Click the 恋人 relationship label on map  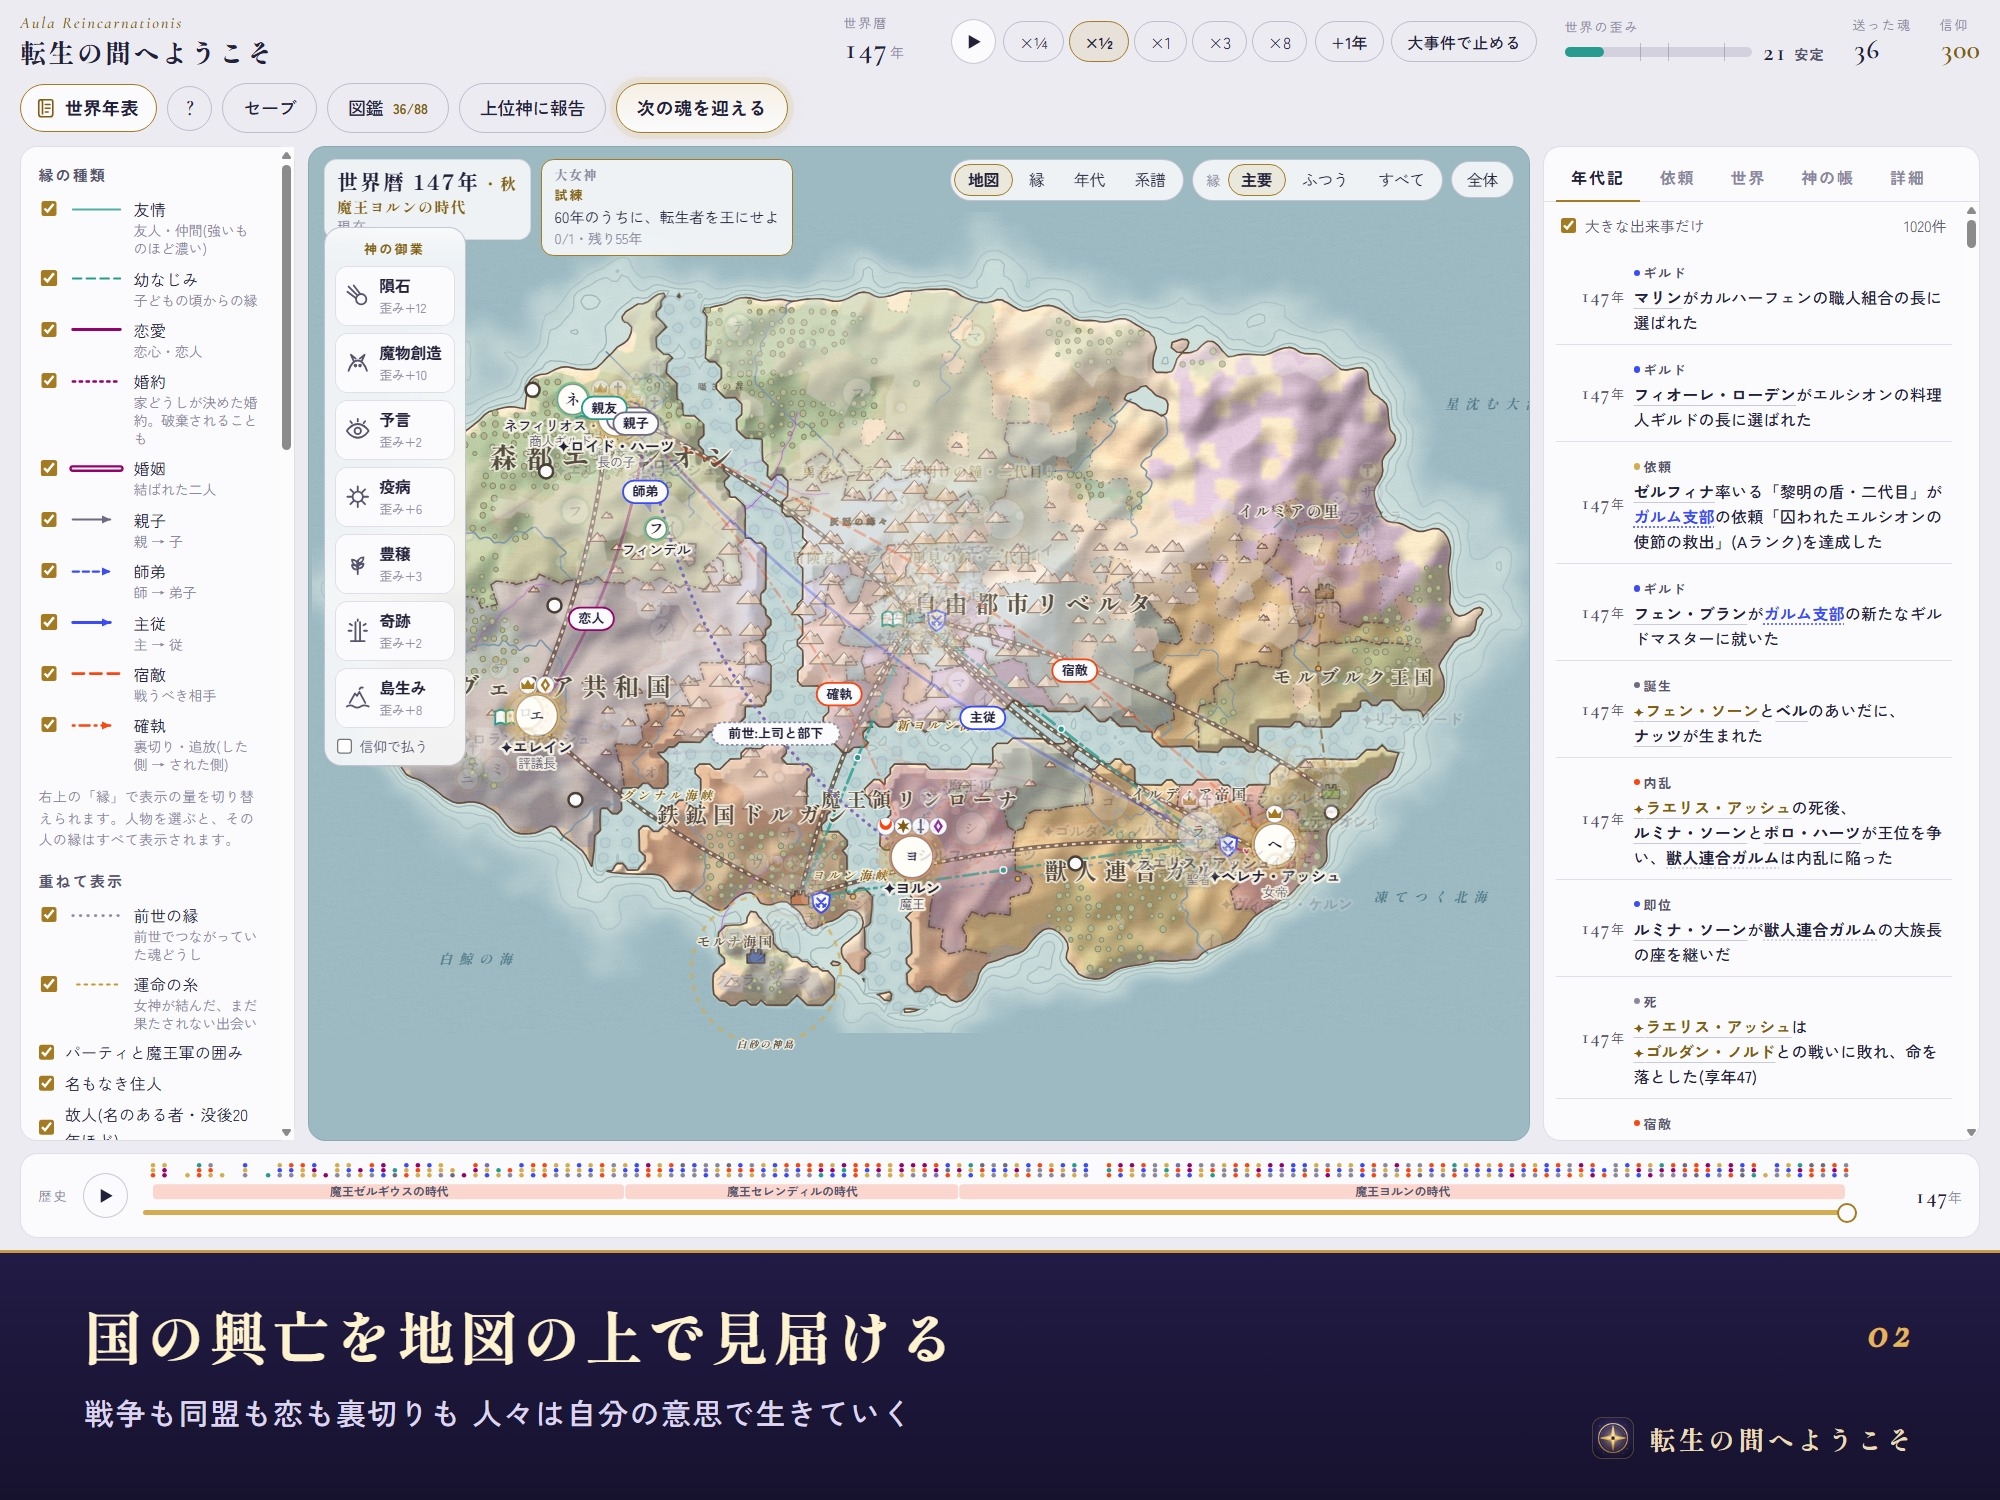(x=591, y=618)
